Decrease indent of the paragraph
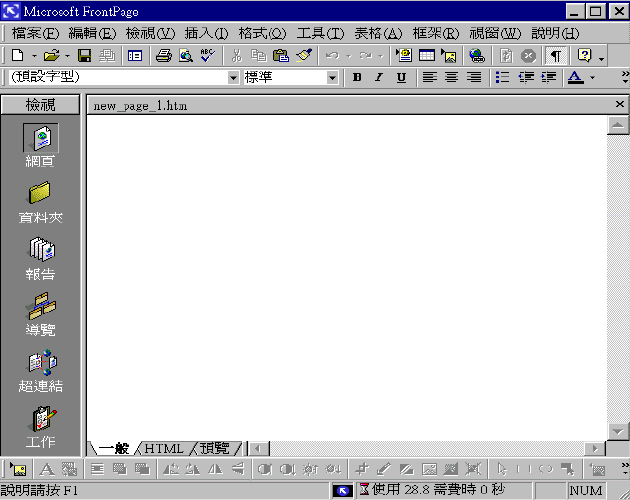 526,77
